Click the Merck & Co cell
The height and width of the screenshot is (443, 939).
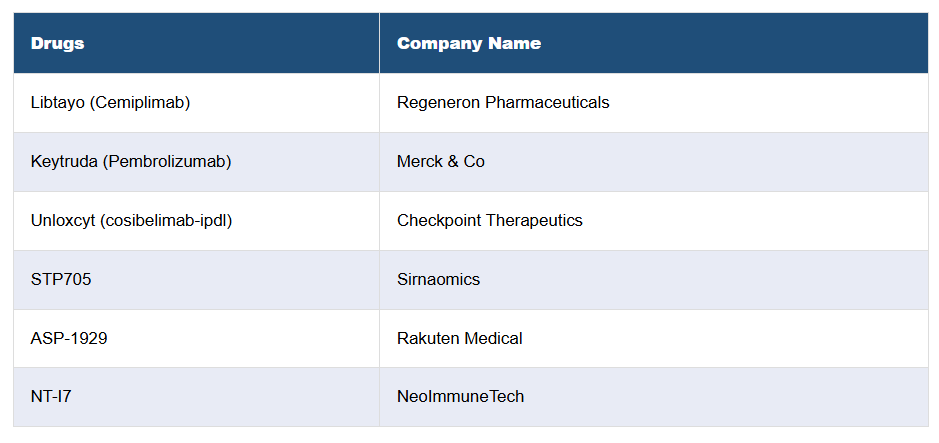[x=440, y=162]
